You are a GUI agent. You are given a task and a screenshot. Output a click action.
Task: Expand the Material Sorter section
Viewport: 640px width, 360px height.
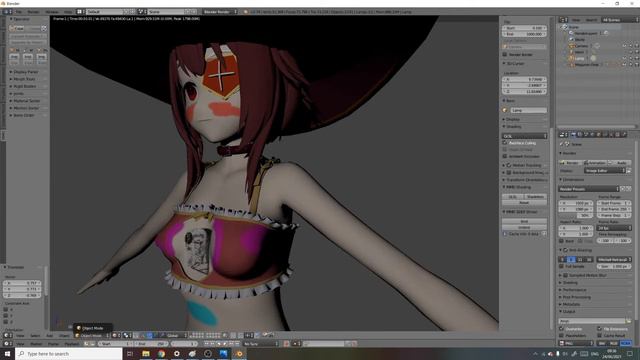tap(27, 101)
